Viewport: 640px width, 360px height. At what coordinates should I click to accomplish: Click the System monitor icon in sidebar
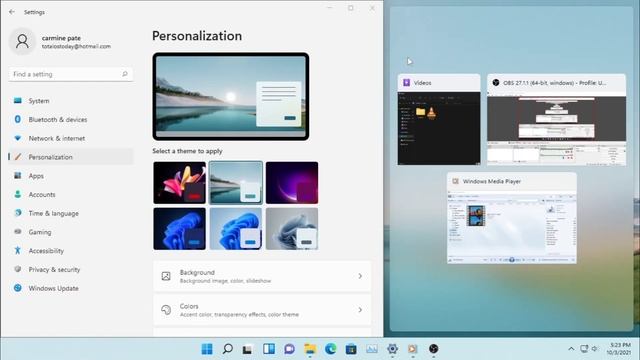tap(18, 100)
